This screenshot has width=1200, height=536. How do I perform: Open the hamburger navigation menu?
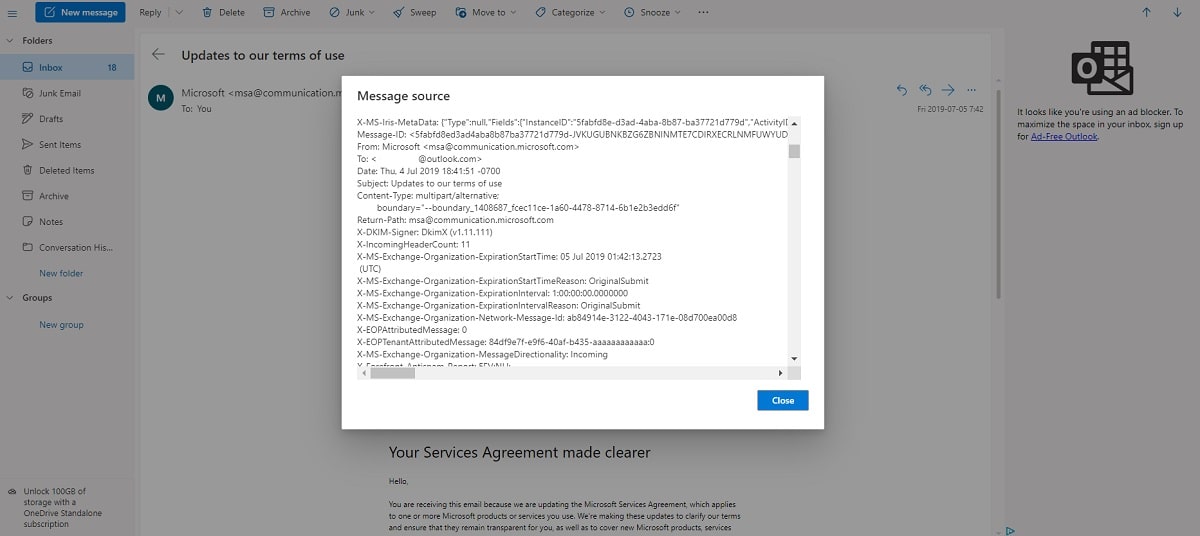click(x=13, y=12)
